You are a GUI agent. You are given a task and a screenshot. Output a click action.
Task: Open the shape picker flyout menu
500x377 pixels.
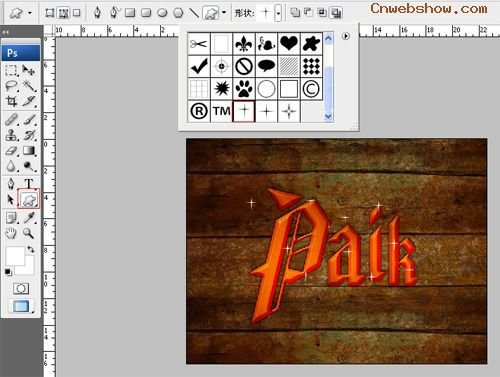point(346,36)
